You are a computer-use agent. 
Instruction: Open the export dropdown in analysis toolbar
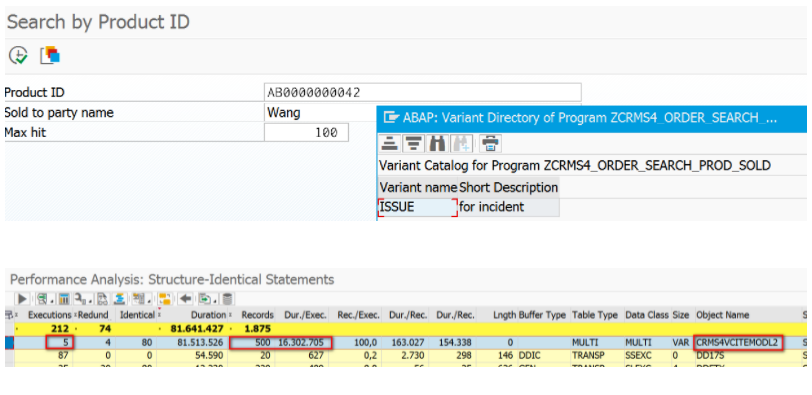click(x=209, y=299)
